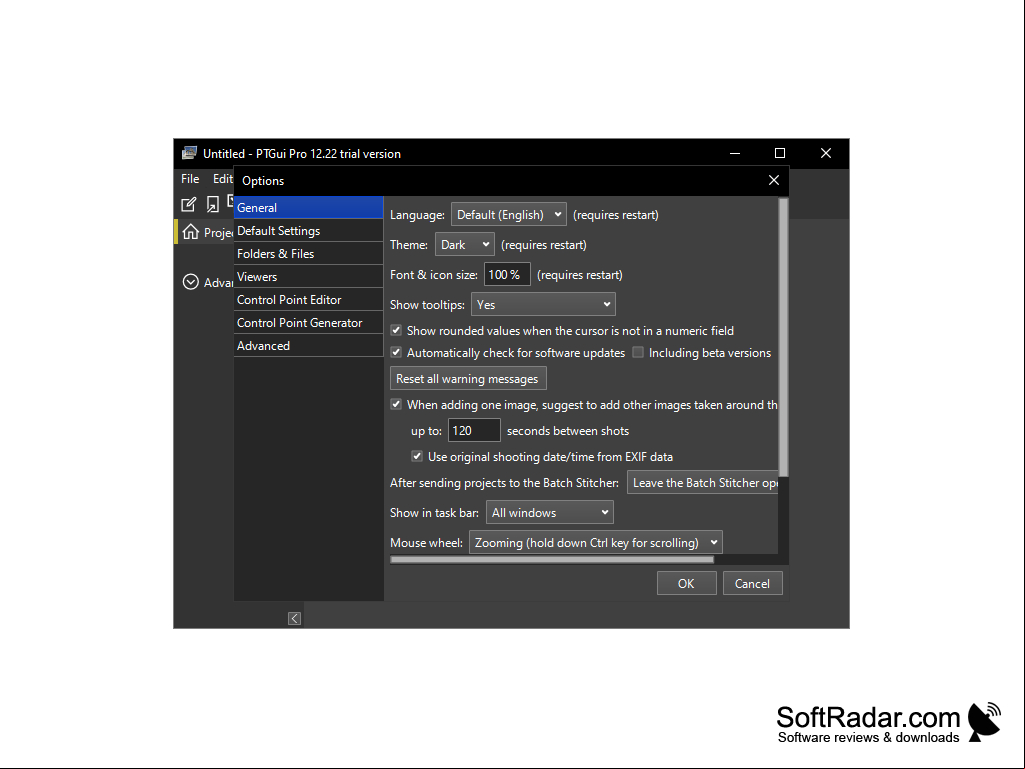Click the horizontal scrollbar in Options
Image resolution: width=1025 pixels, height=769 pixels.
[x=552, y=560]
